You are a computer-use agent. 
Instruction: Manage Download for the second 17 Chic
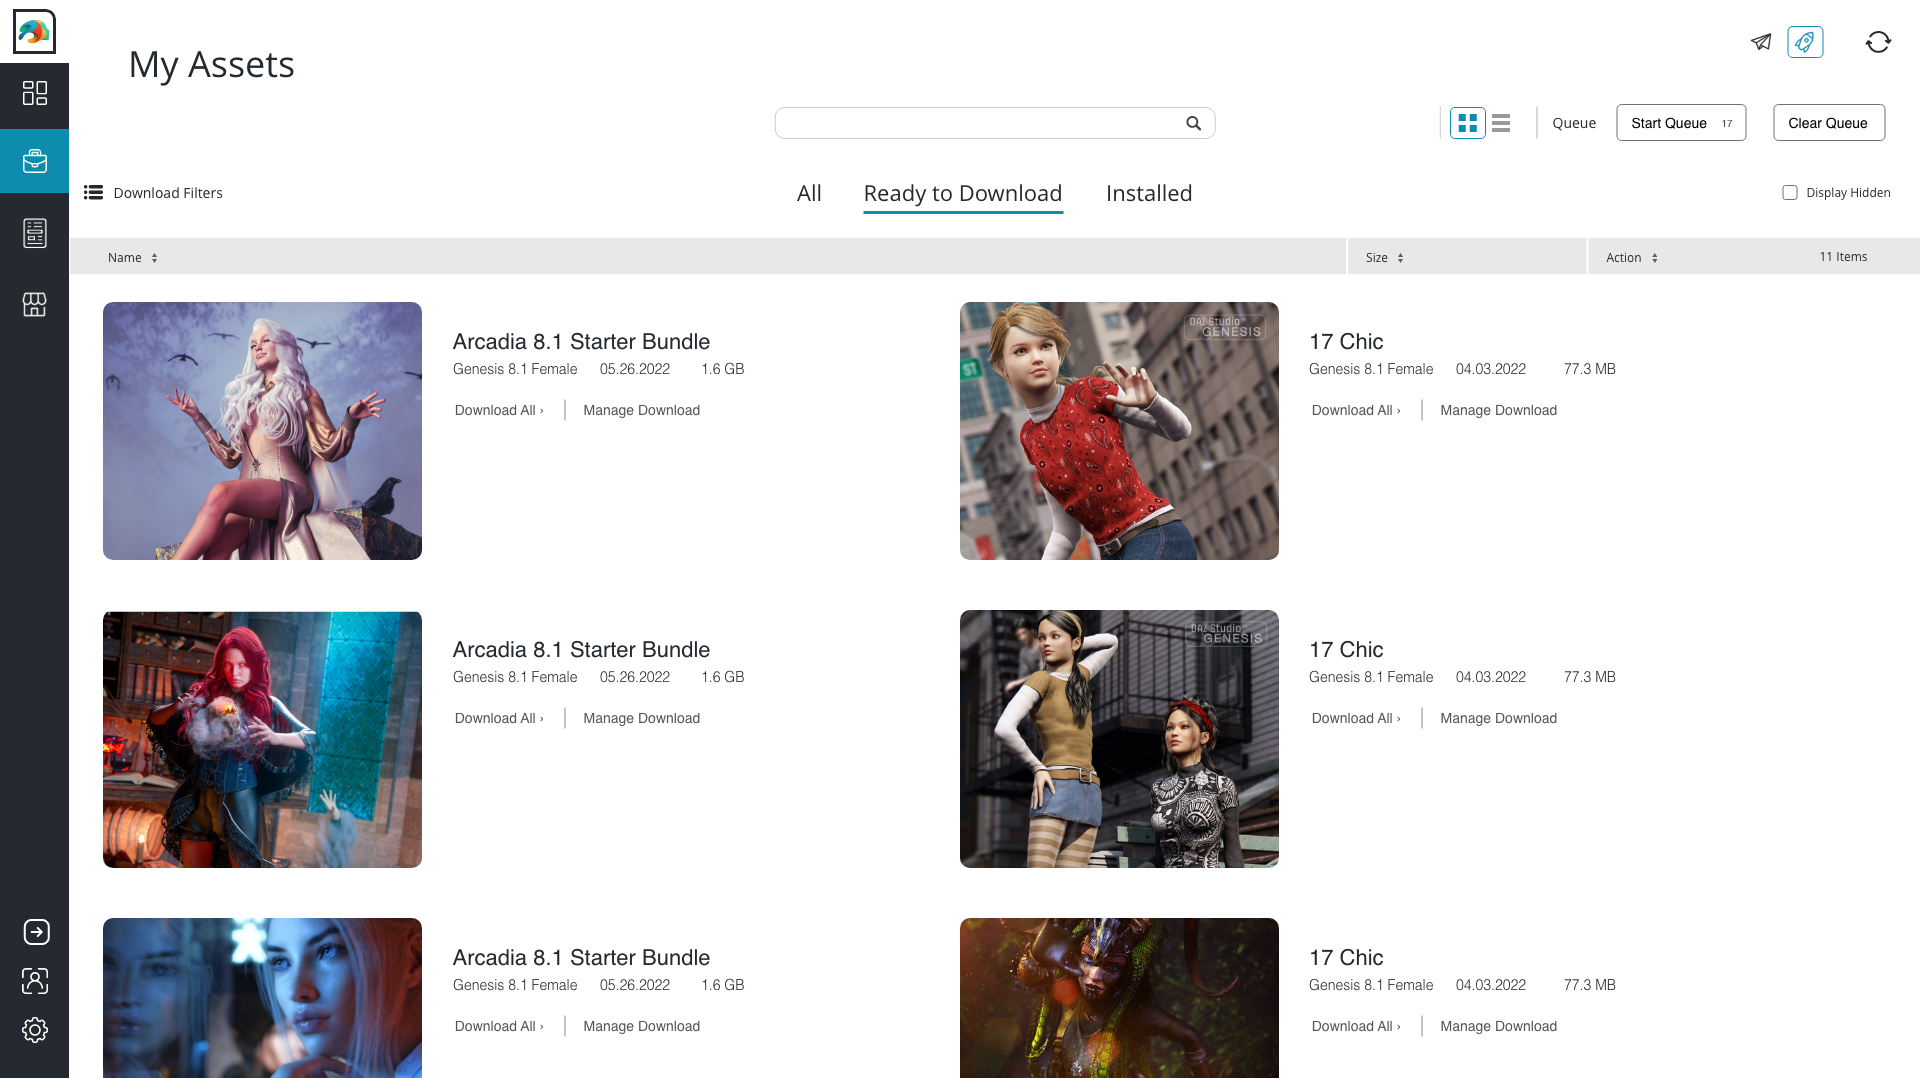point(1498,718)
